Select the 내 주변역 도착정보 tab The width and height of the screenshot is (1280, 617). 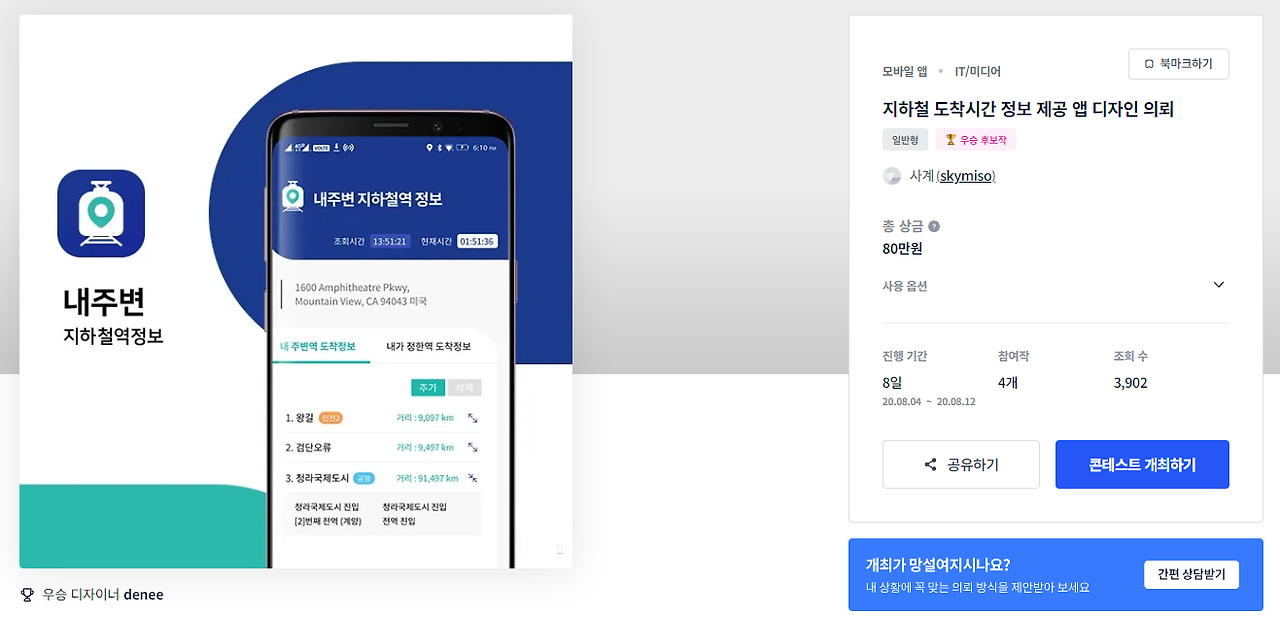(318, 347)
